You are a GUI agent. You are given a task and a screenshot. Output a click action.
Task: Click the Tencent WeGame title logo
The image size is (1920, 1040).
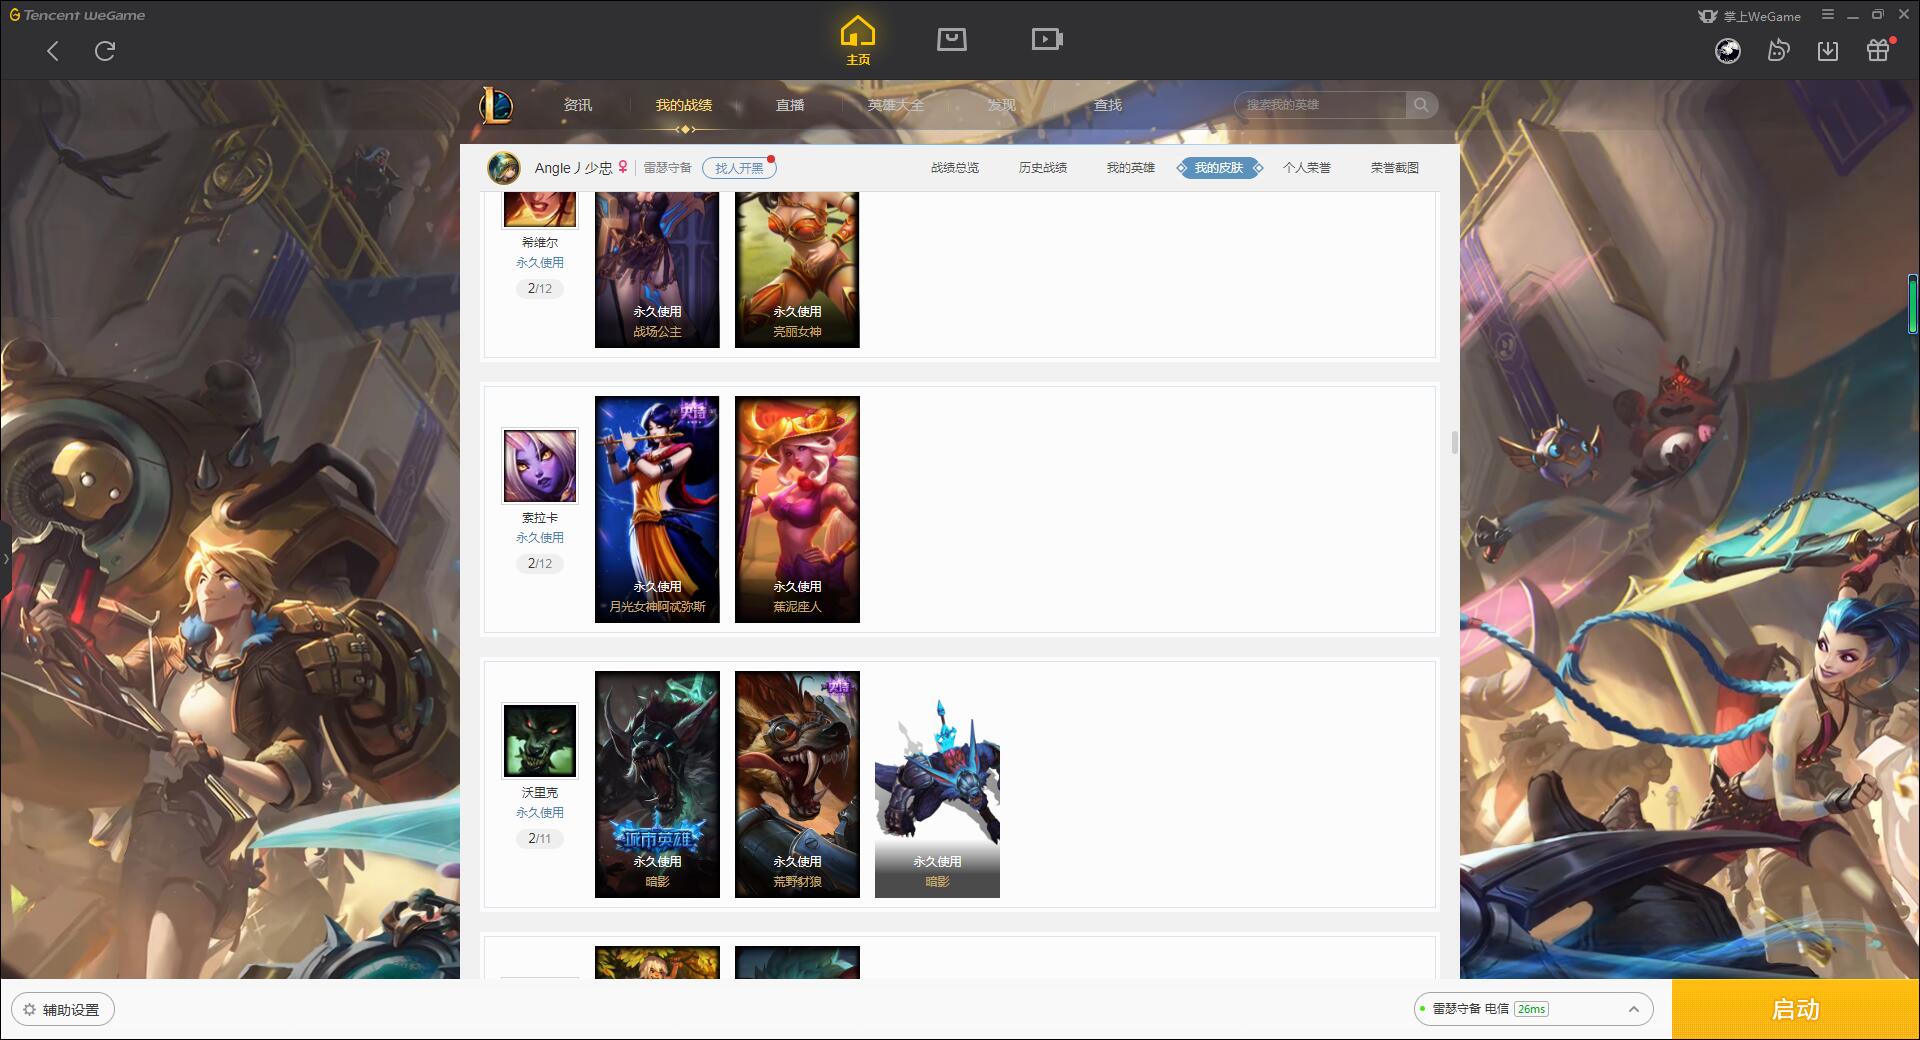pyautogui.click(x=77, y=15)
